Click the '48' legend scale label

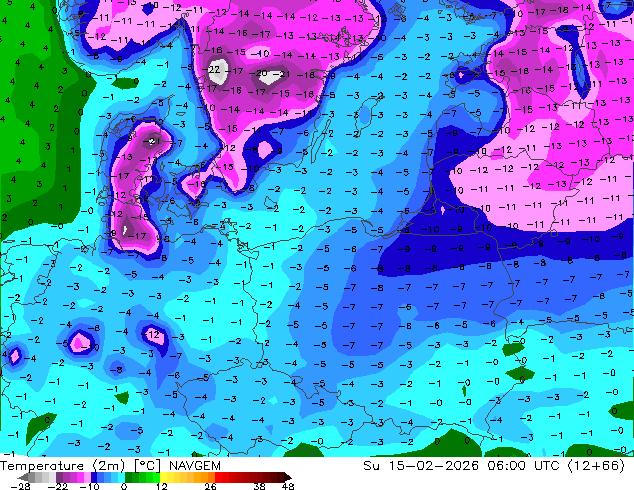(x=288, y=486)
